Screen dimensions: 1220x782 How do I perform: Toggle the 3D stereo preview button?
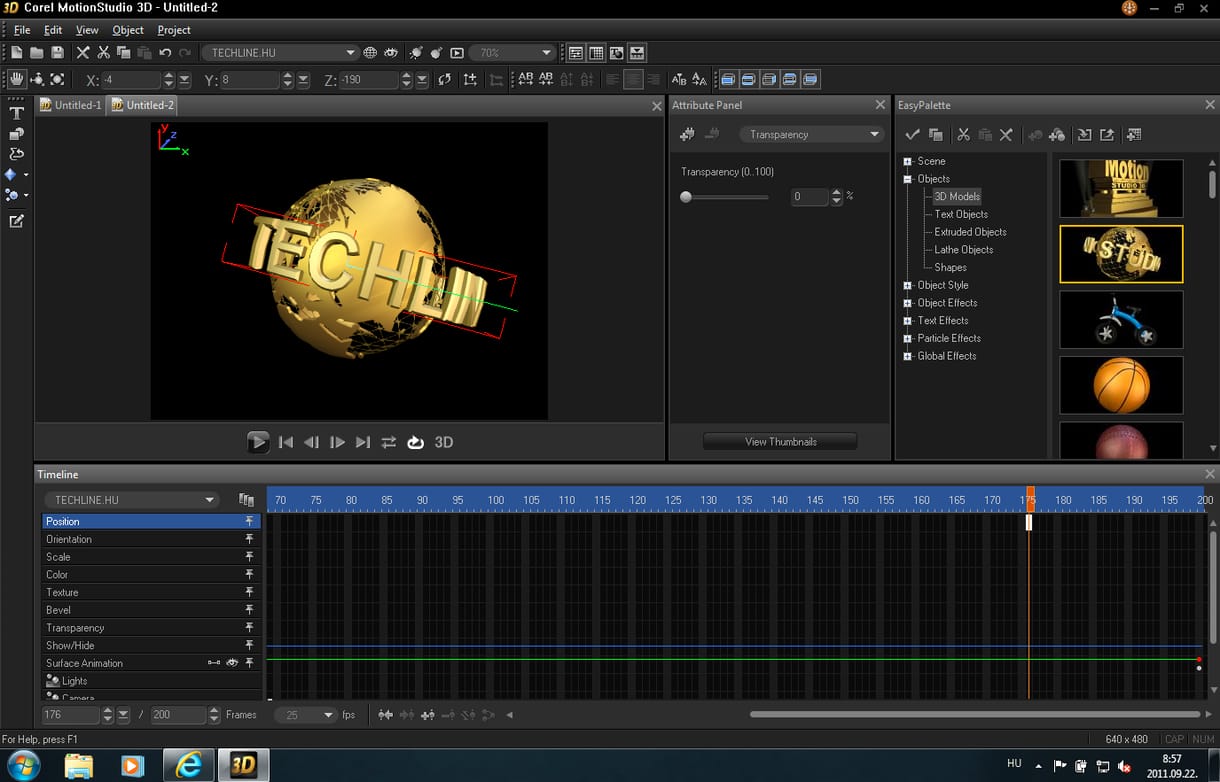444,442
